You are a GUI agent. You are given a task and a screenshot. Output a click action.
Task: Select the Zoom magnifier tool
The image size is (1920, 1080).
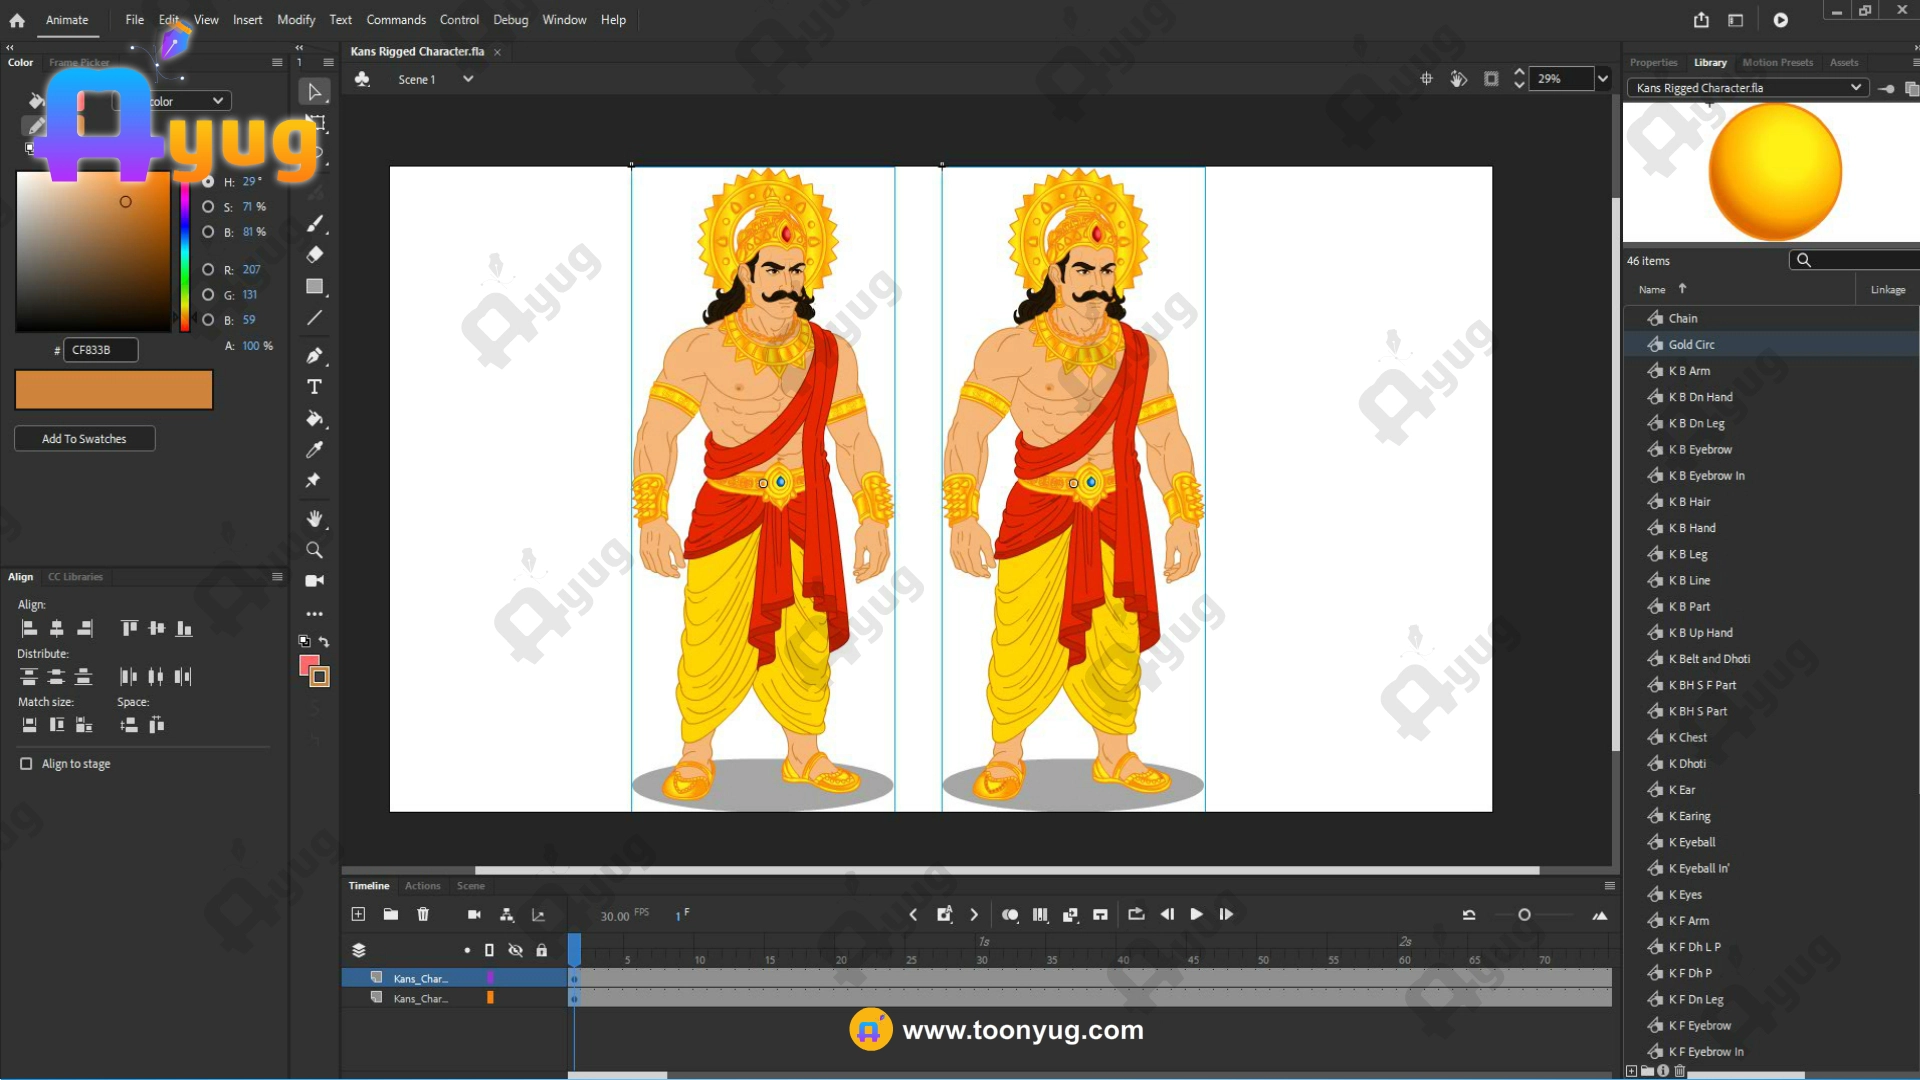[314, 550]
